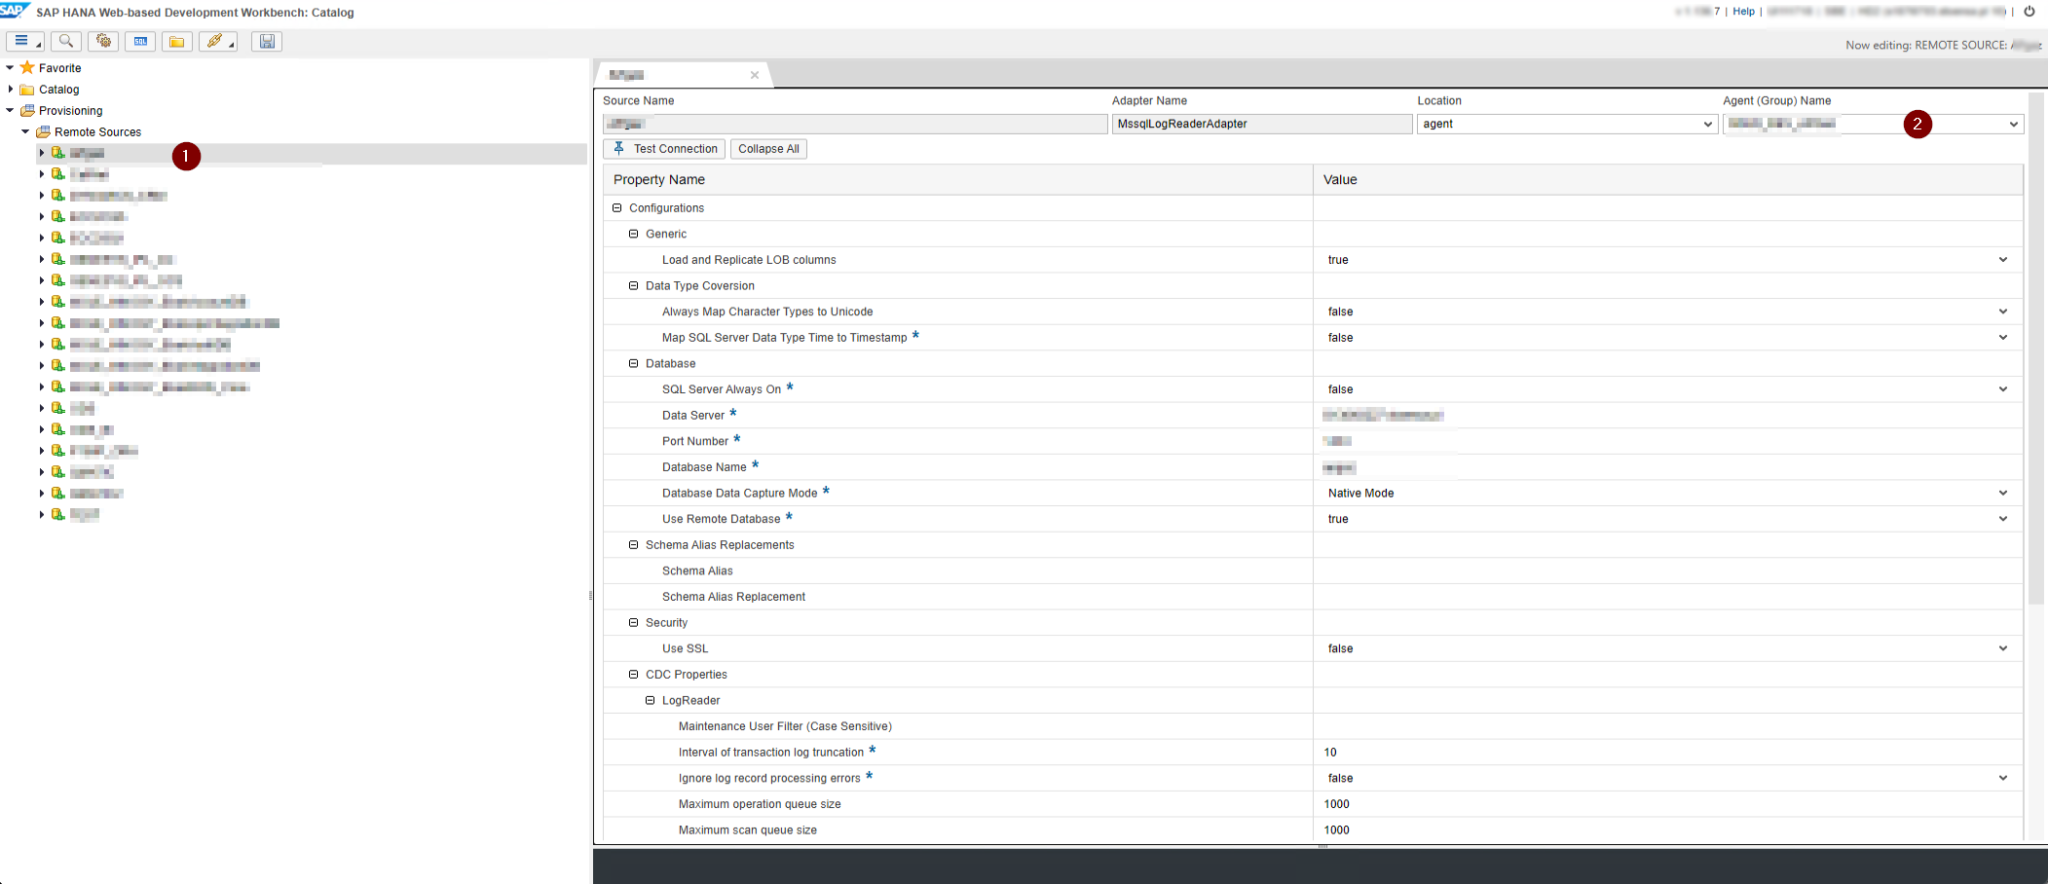Collapse the LogReader group
Viewport: 2048px width, 884px height.
(x=650, y=700)
